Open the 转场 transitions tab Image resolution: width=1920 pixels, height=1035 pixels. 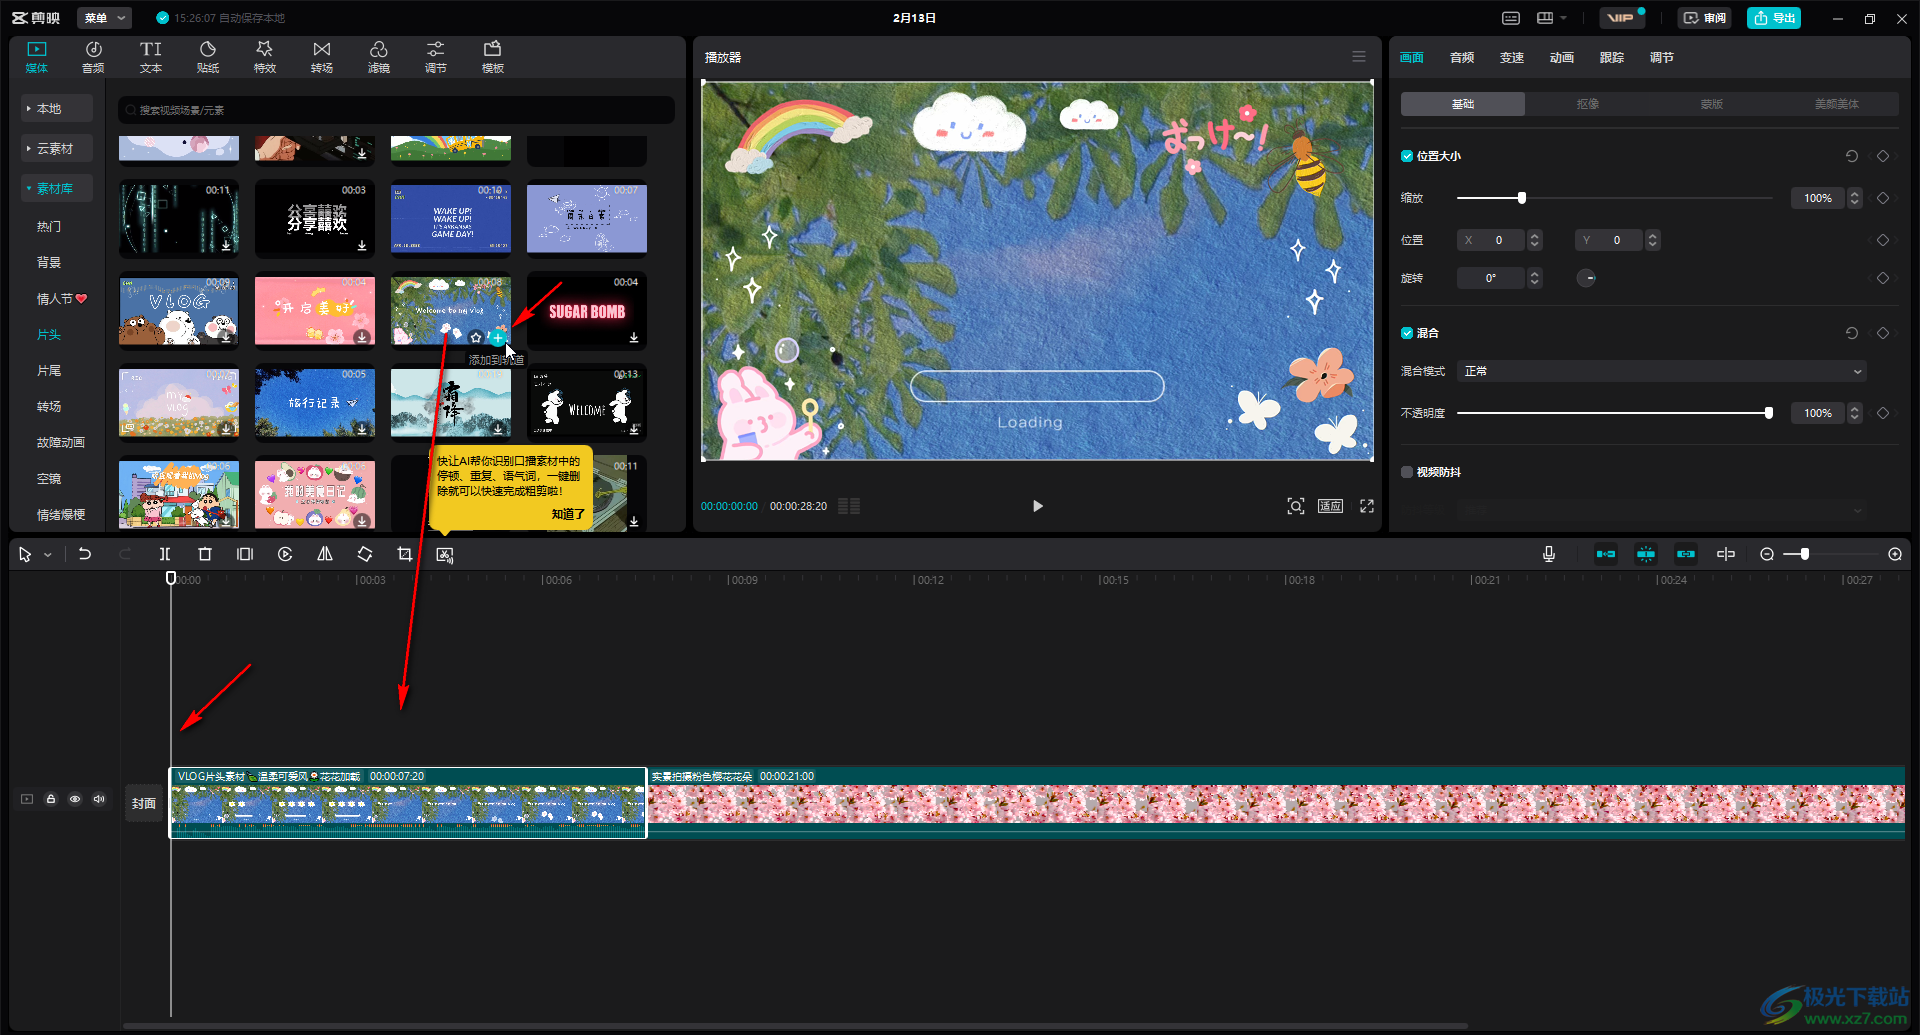[x=322, y=57]
